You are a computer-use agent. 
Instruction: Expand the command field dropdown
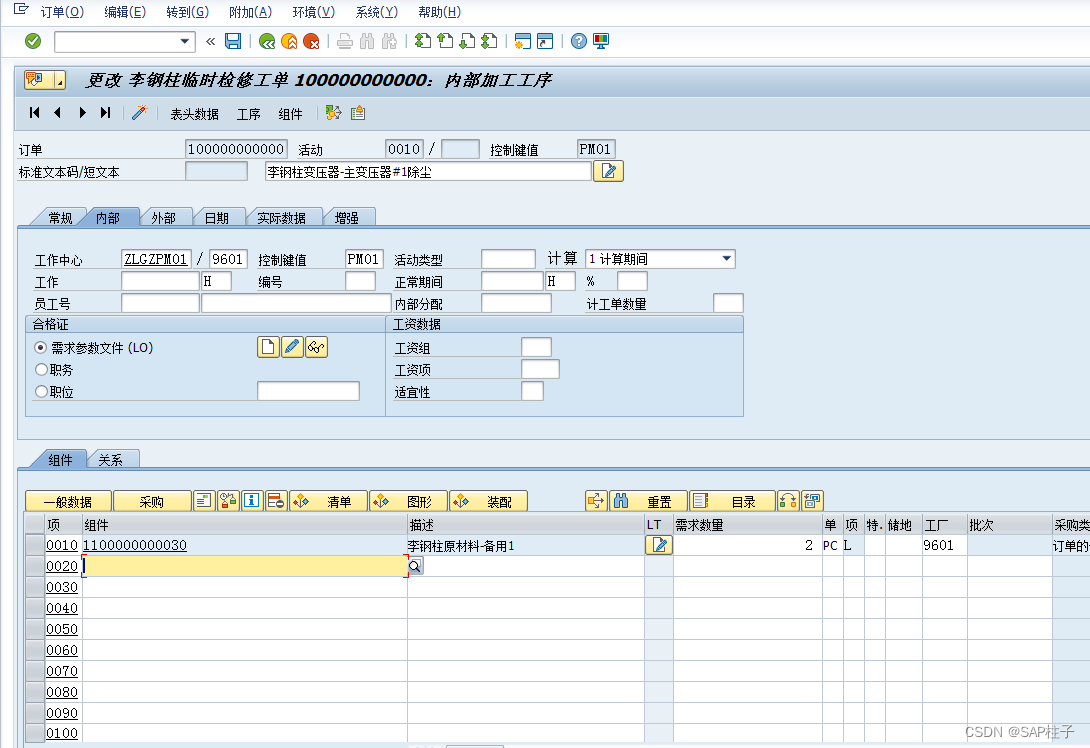(x=185, y=42)
